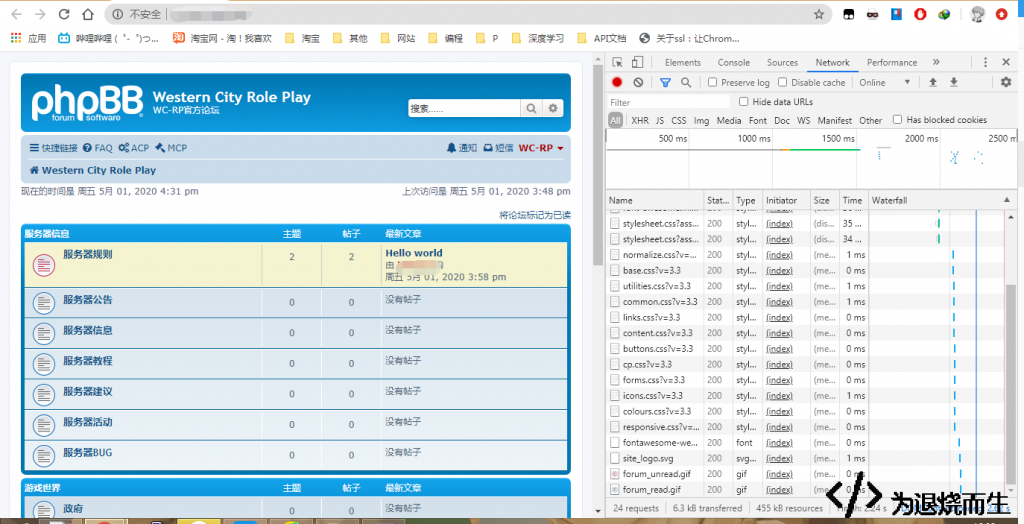Click the 服务器规则 unread forum icon
The width and height of the screenshot is (1024, 524).
click(x=44, y=265)
